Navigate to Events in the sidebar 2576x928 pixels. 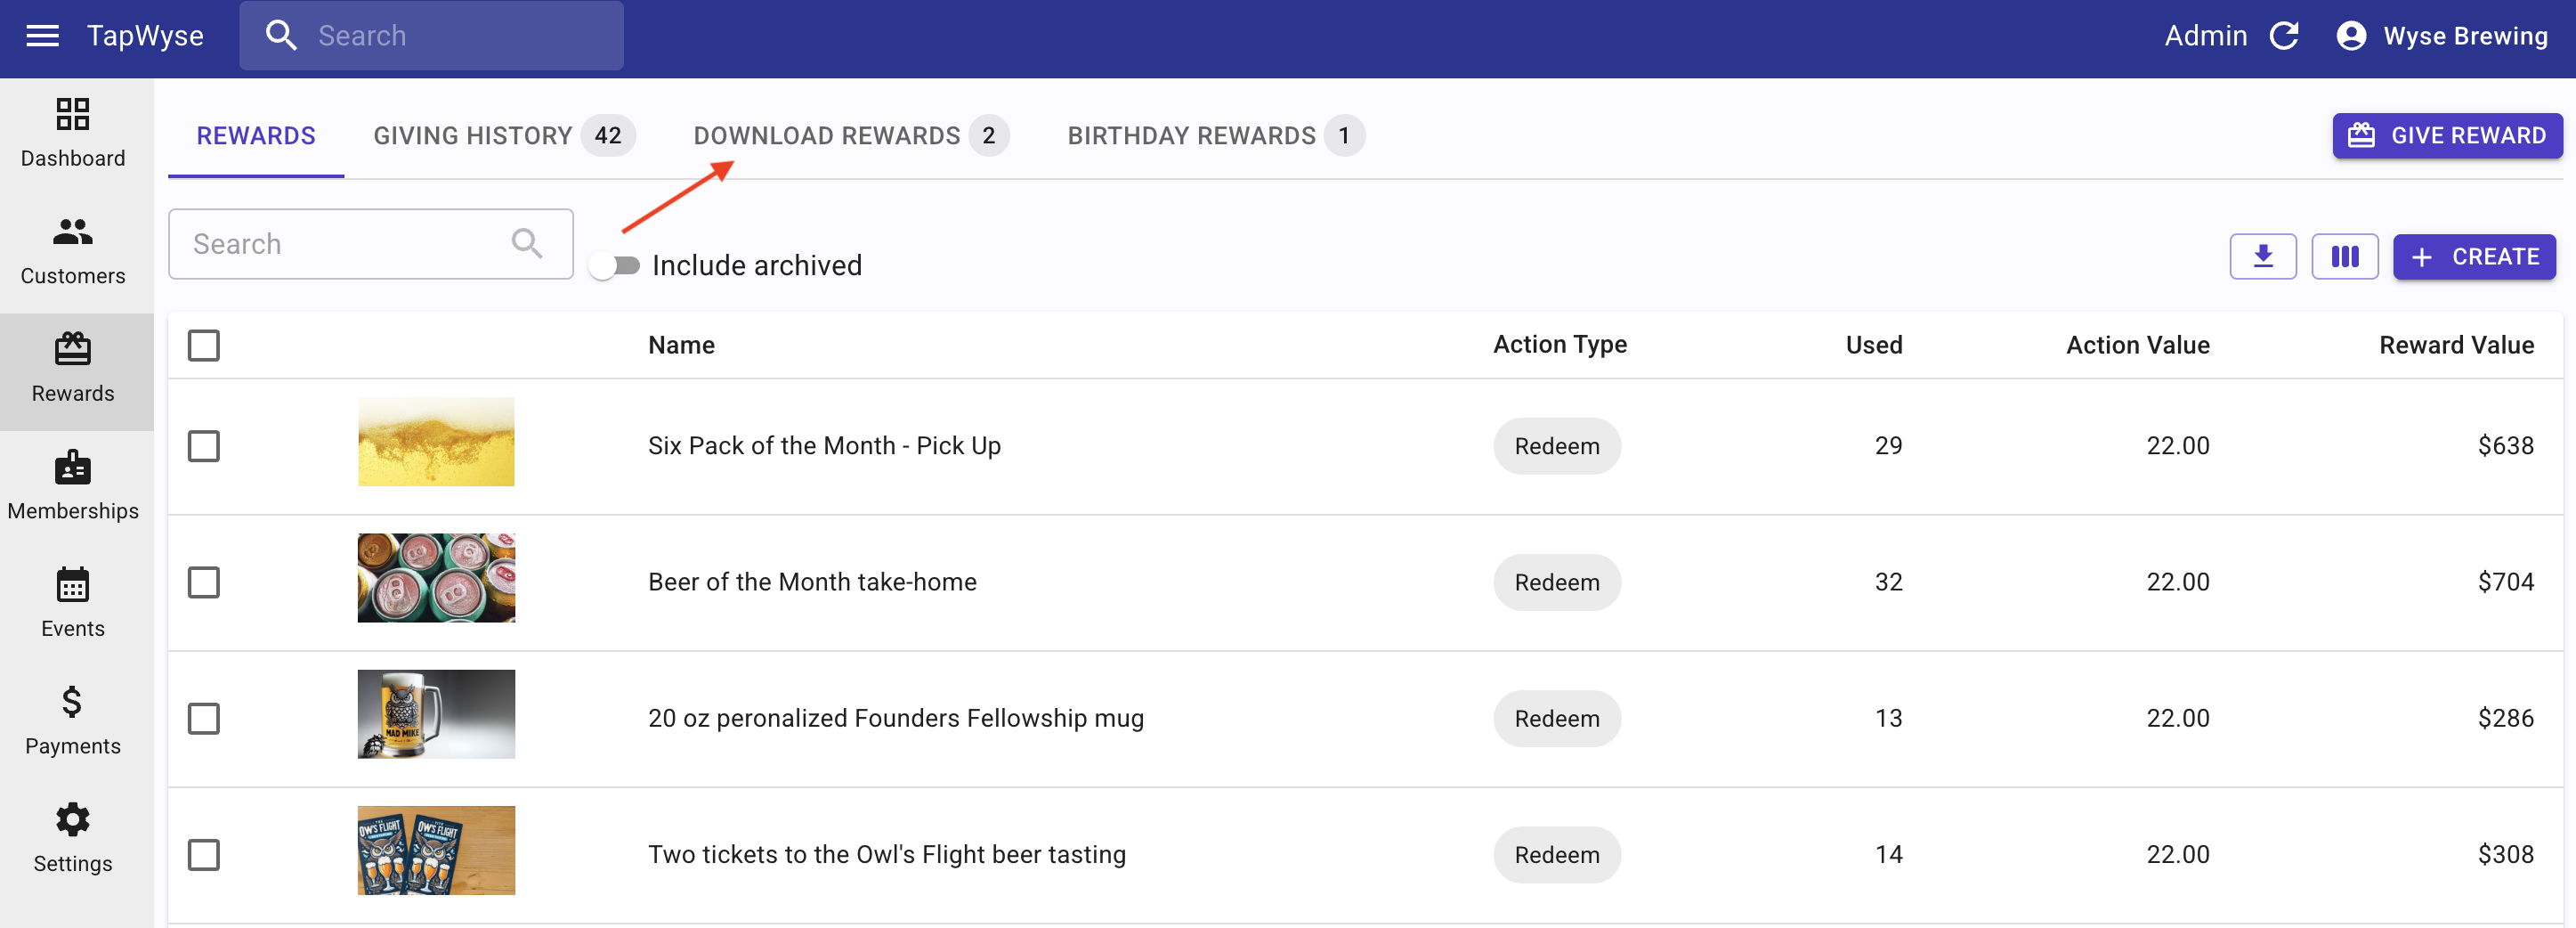[73, 603]
